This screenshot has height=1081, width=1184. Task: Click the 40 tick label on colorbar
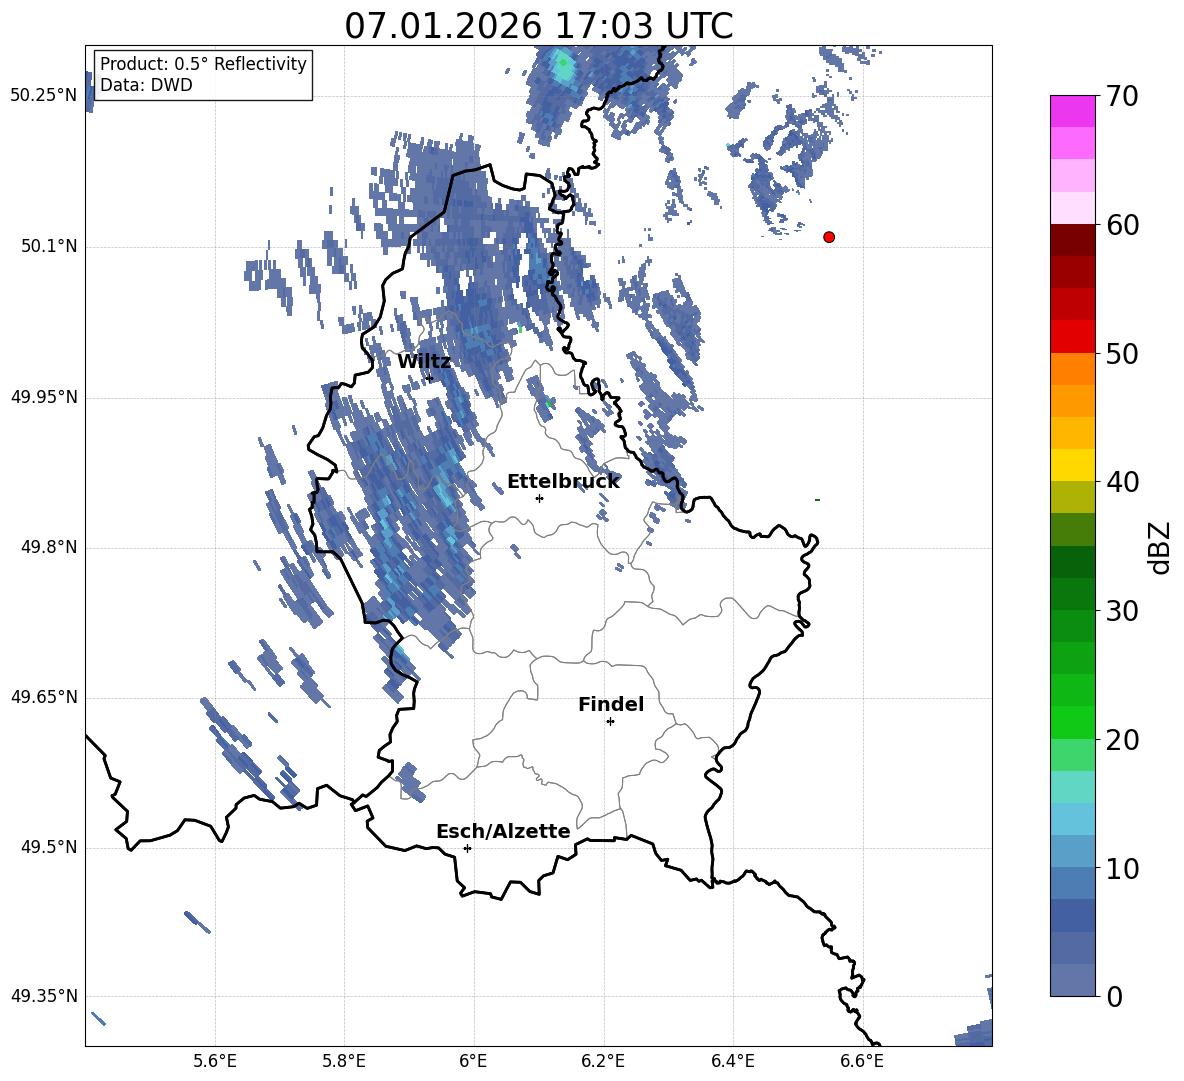coord(1122,482)
